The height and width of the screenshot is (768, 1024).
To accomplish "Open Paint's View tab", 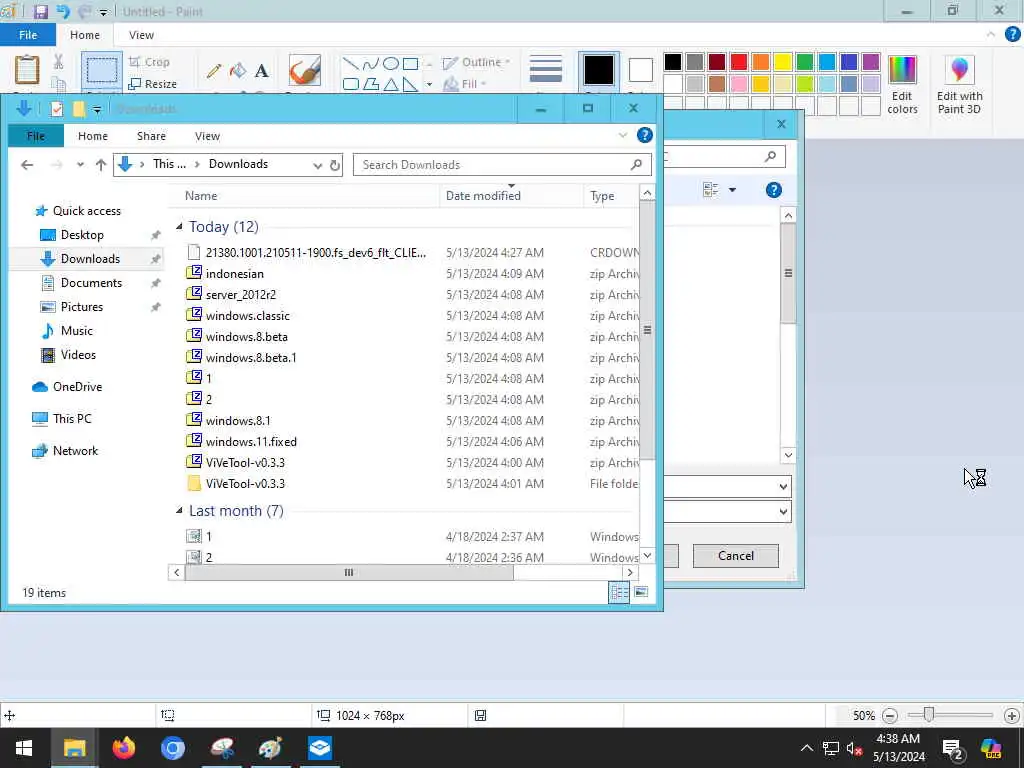I will coord(141,35).
